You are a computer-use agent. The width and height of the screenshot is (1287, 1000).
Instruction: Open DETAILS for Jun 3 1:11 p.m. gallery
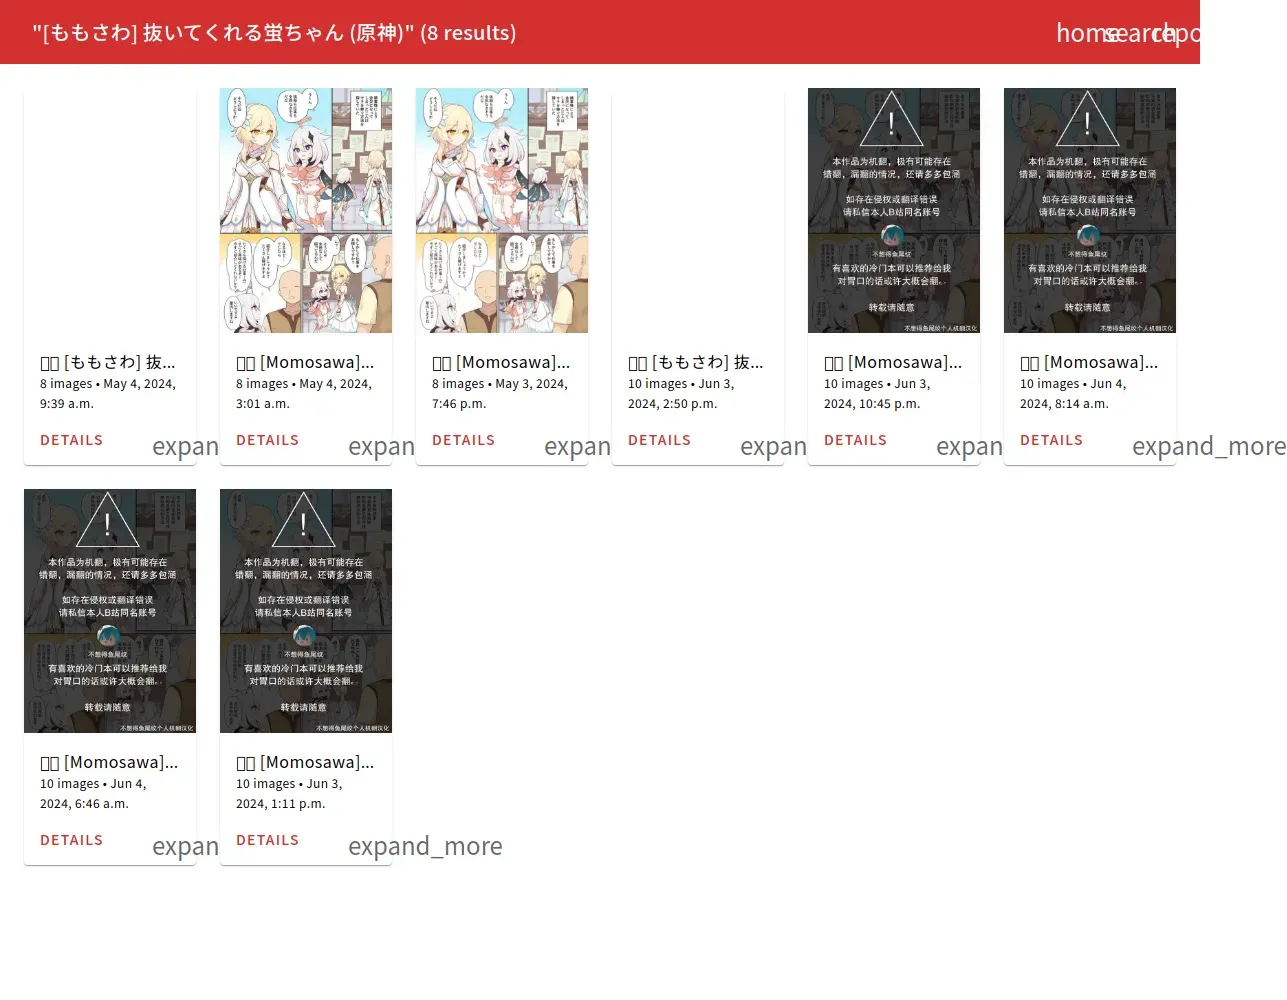(267, 840)
